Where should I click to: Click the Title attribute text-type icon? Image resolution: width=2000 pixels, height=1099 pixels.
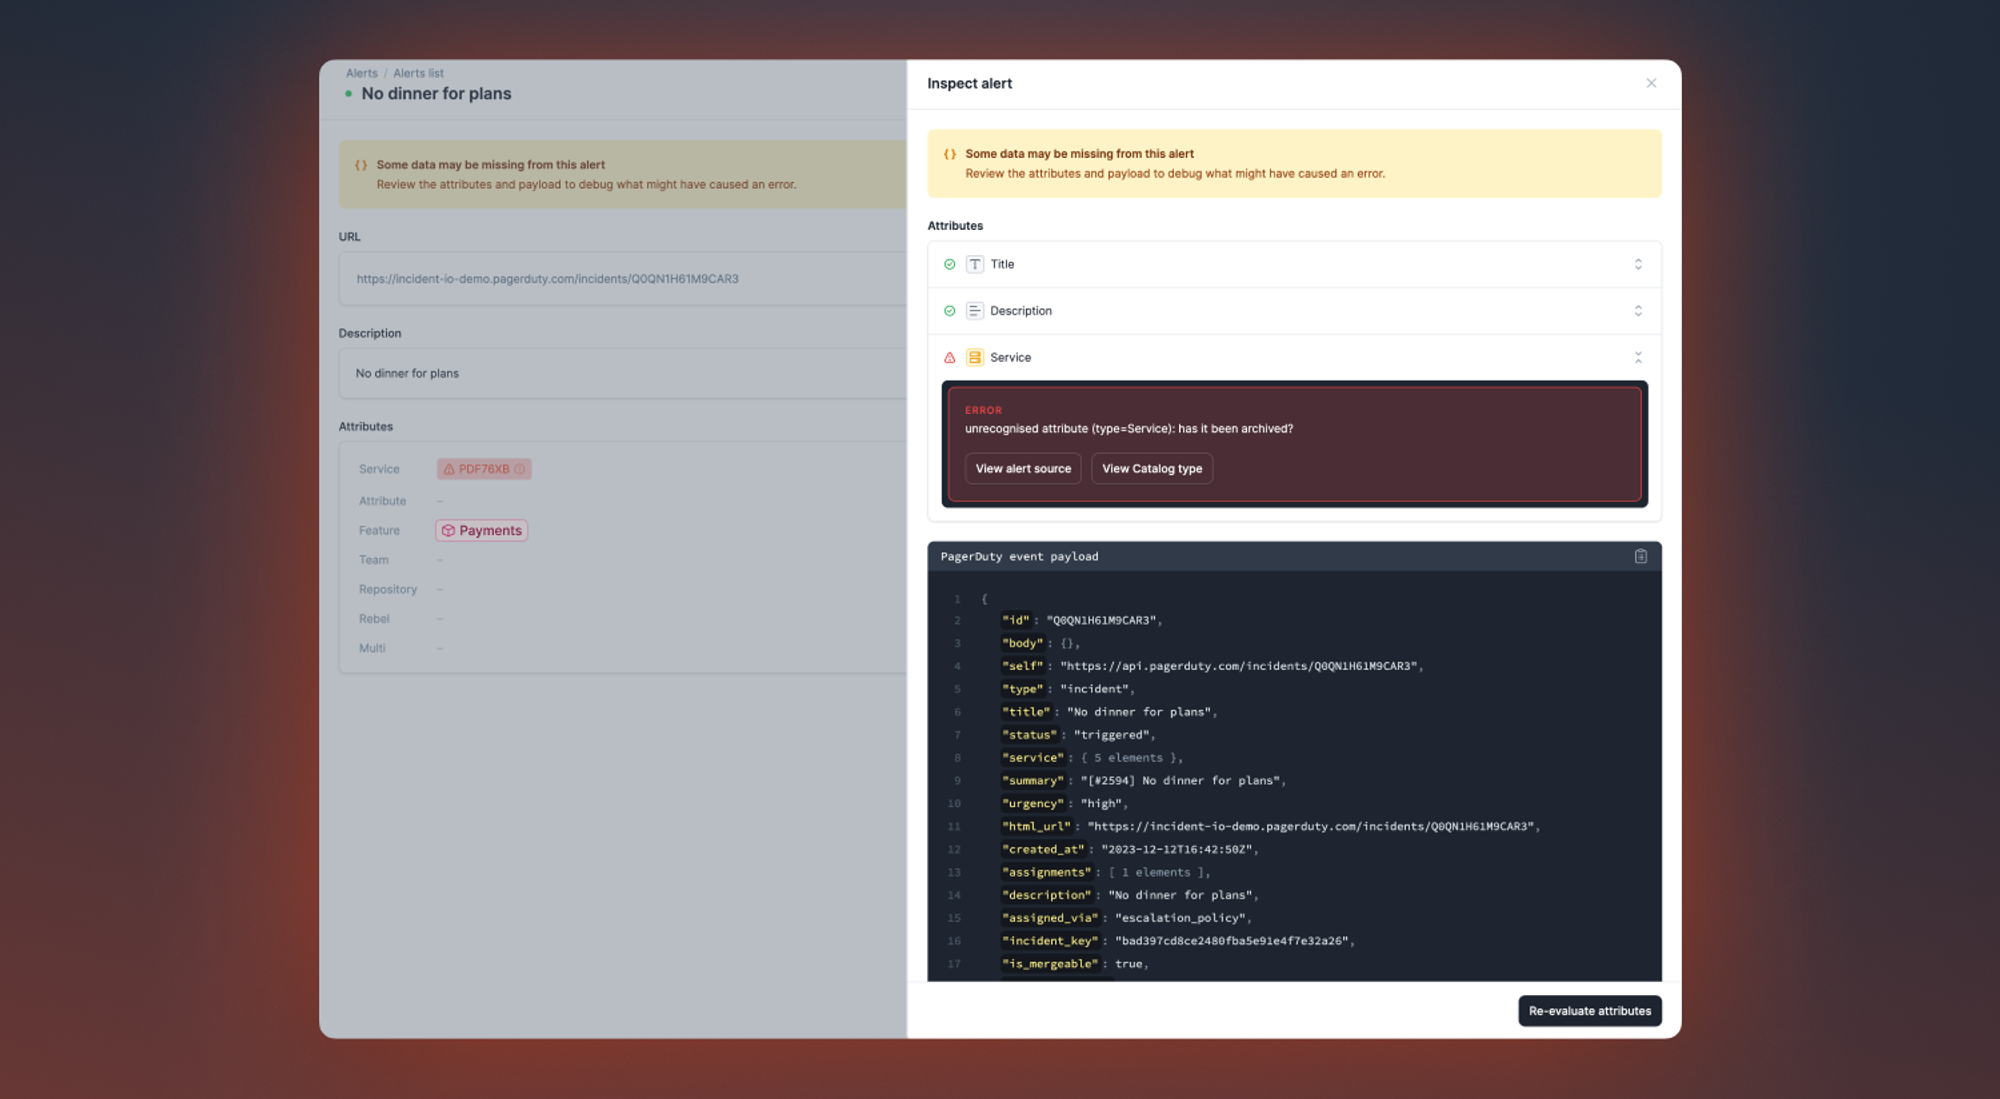[x=974, y=264]
